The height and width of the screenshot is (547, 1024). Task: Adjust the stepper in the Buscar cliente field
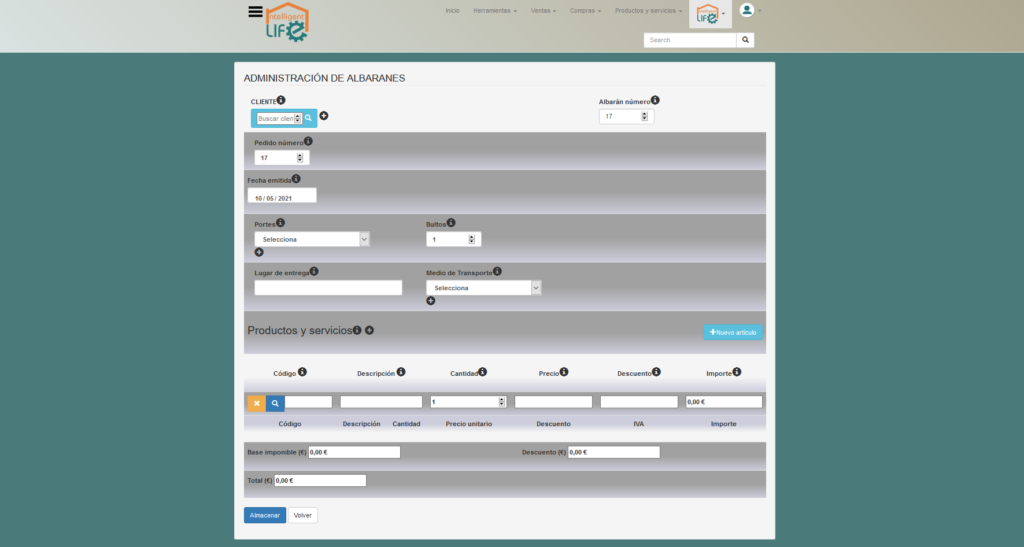pyautogui.click(x=298, y=119)
